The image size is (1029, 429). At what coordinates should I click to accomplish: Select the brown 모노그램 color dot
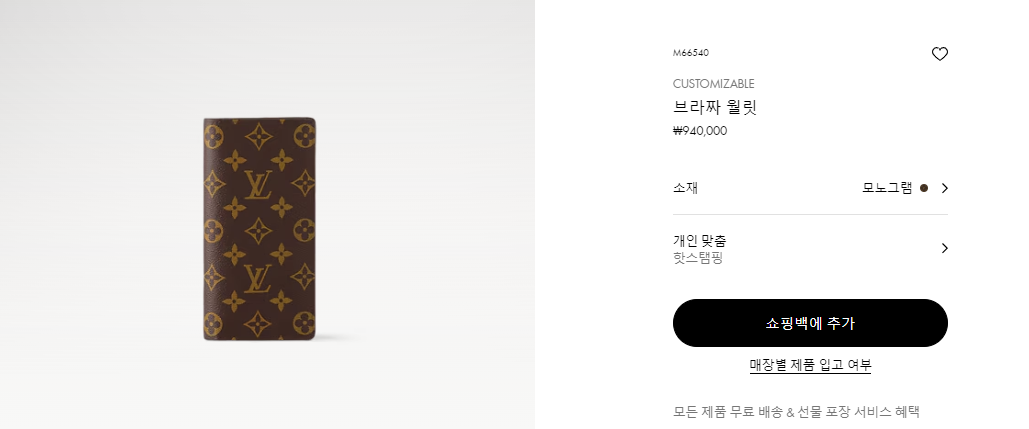[924, 188]
